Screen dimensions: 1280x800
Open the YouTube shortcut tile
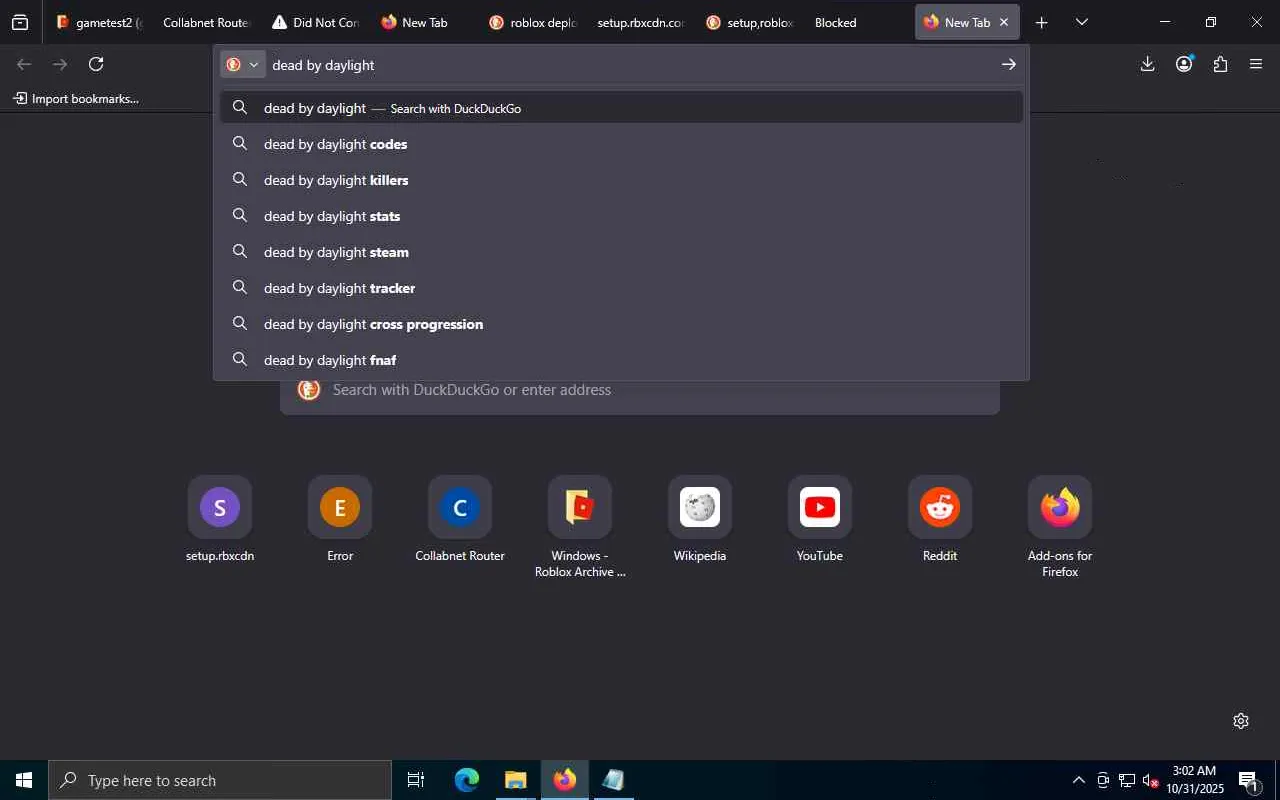[x=820, y=520]
